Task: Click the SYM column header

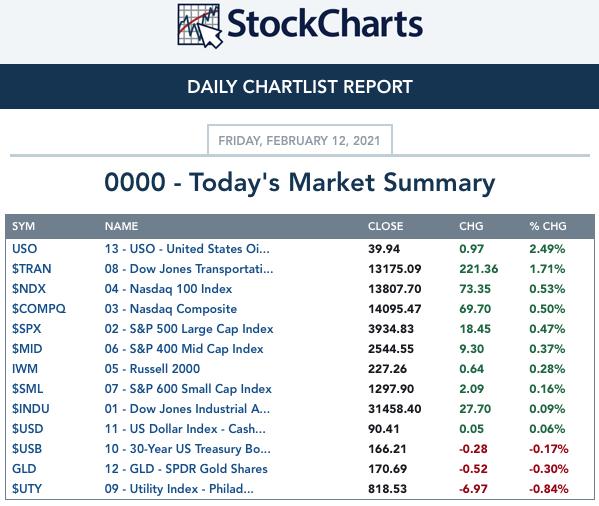Action: click(x=23, y=226)
